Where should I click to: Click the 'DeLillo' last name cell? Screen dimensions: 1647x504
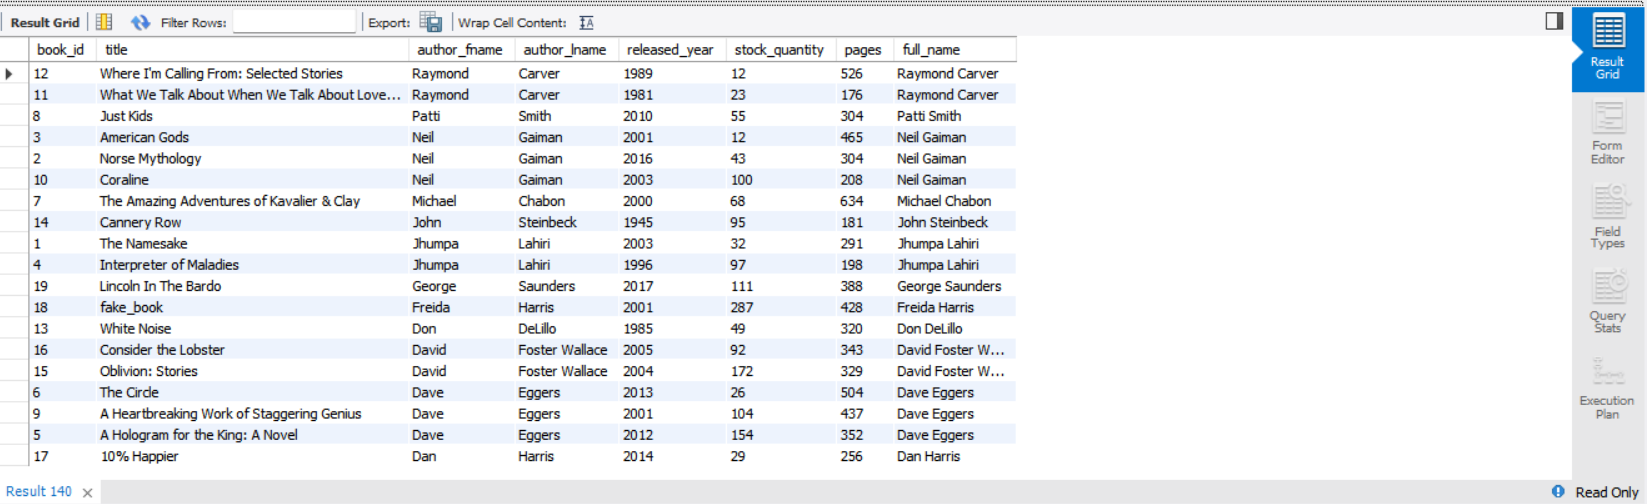[566, 329]
